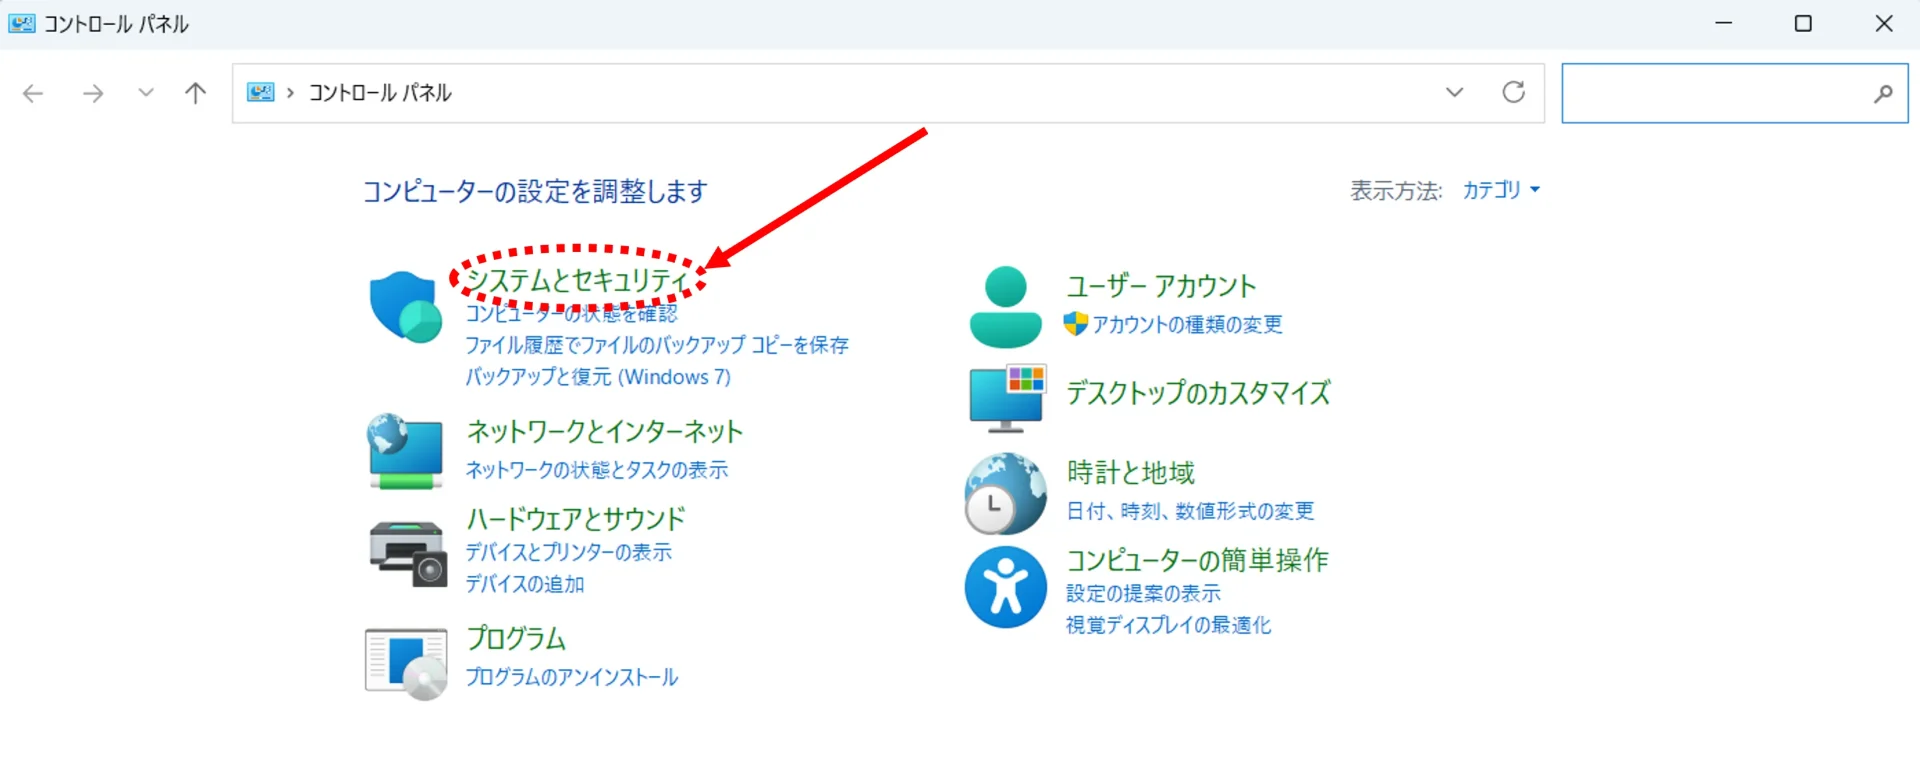Image resolution: width=1920 pixels, height=772 pixels.
Task: Open ファイル履歴でファイルのバックアップ コピーを保存
Action: (657, 345)
